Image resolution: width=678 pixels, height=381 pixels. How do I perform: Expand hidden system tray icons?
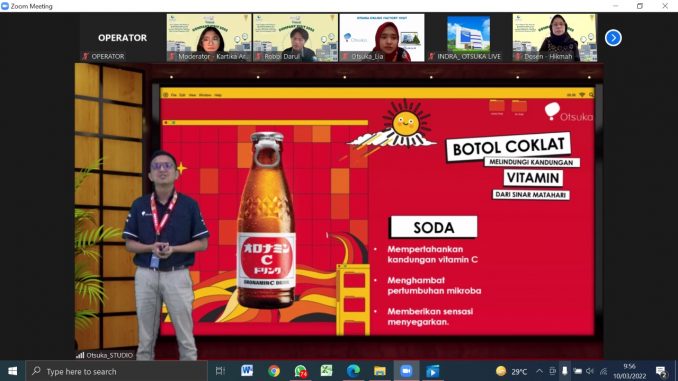[x=539, y=371]
